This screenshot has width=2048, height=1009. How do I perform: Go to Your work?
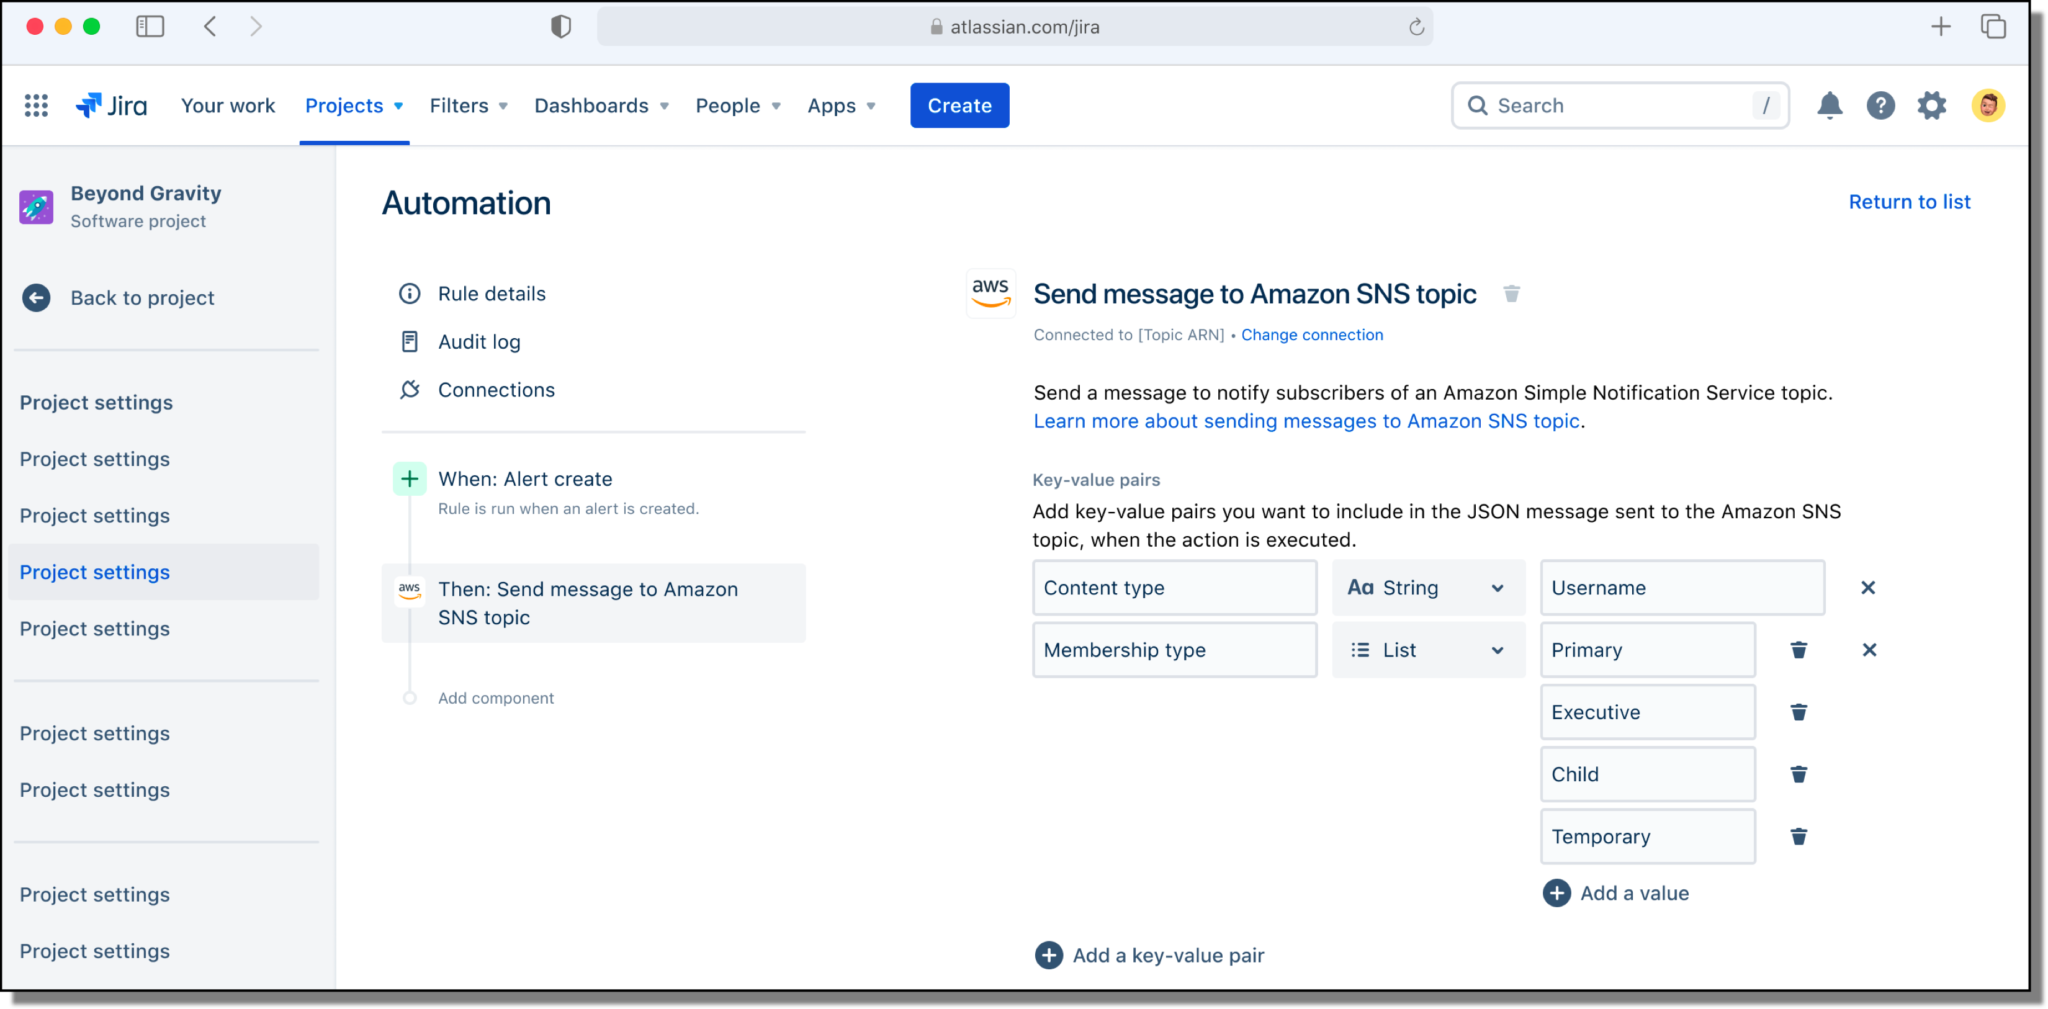coord(228,105)
